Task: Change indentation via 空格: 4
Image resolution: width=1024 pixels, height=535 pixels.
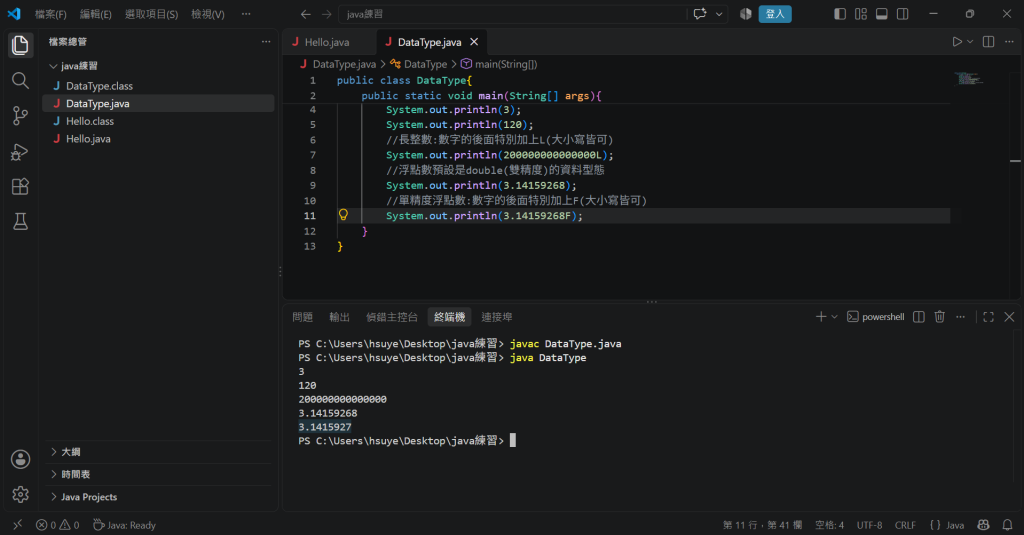Action: click(x=829, y=525)
